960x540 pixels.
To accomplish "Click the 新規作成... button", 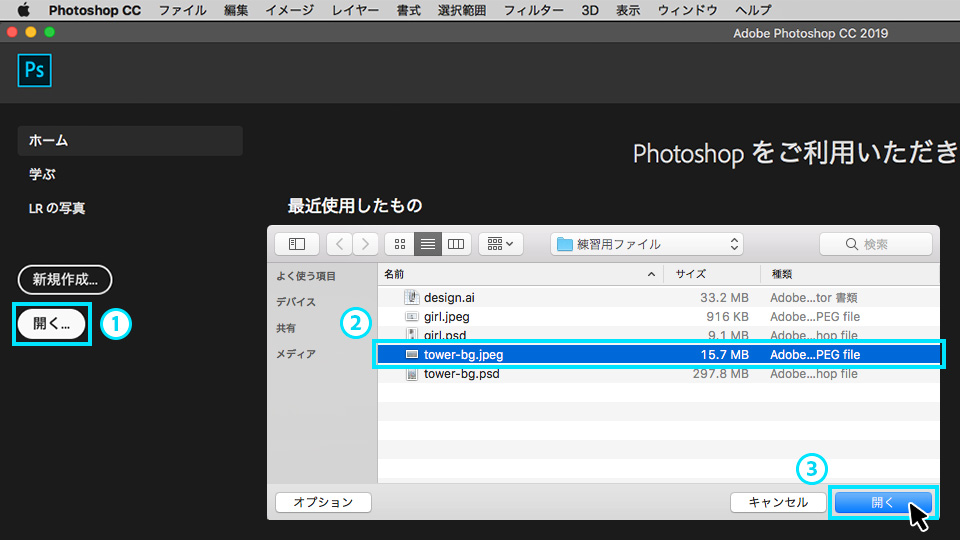I will click(65, 280).
